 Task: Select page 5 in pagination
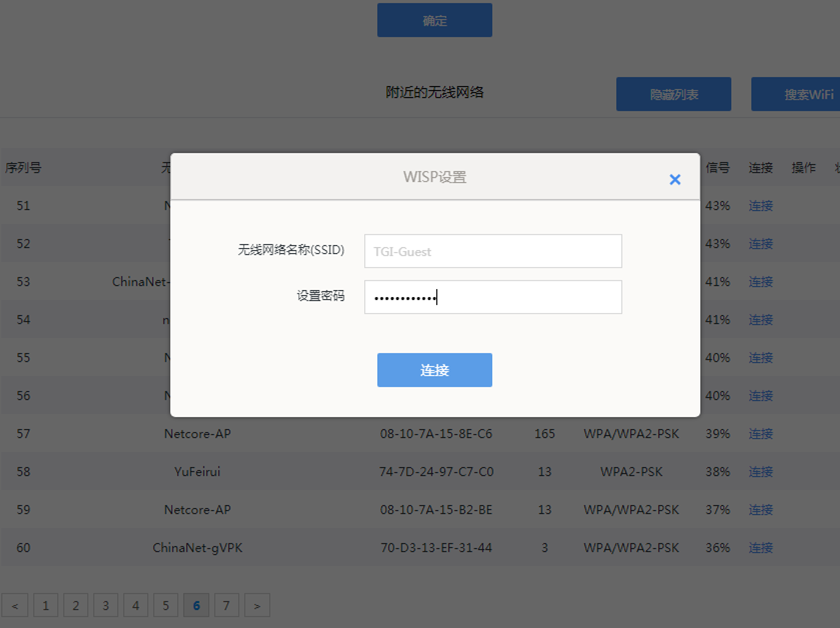pyautogui.click(x=166, y=605)
